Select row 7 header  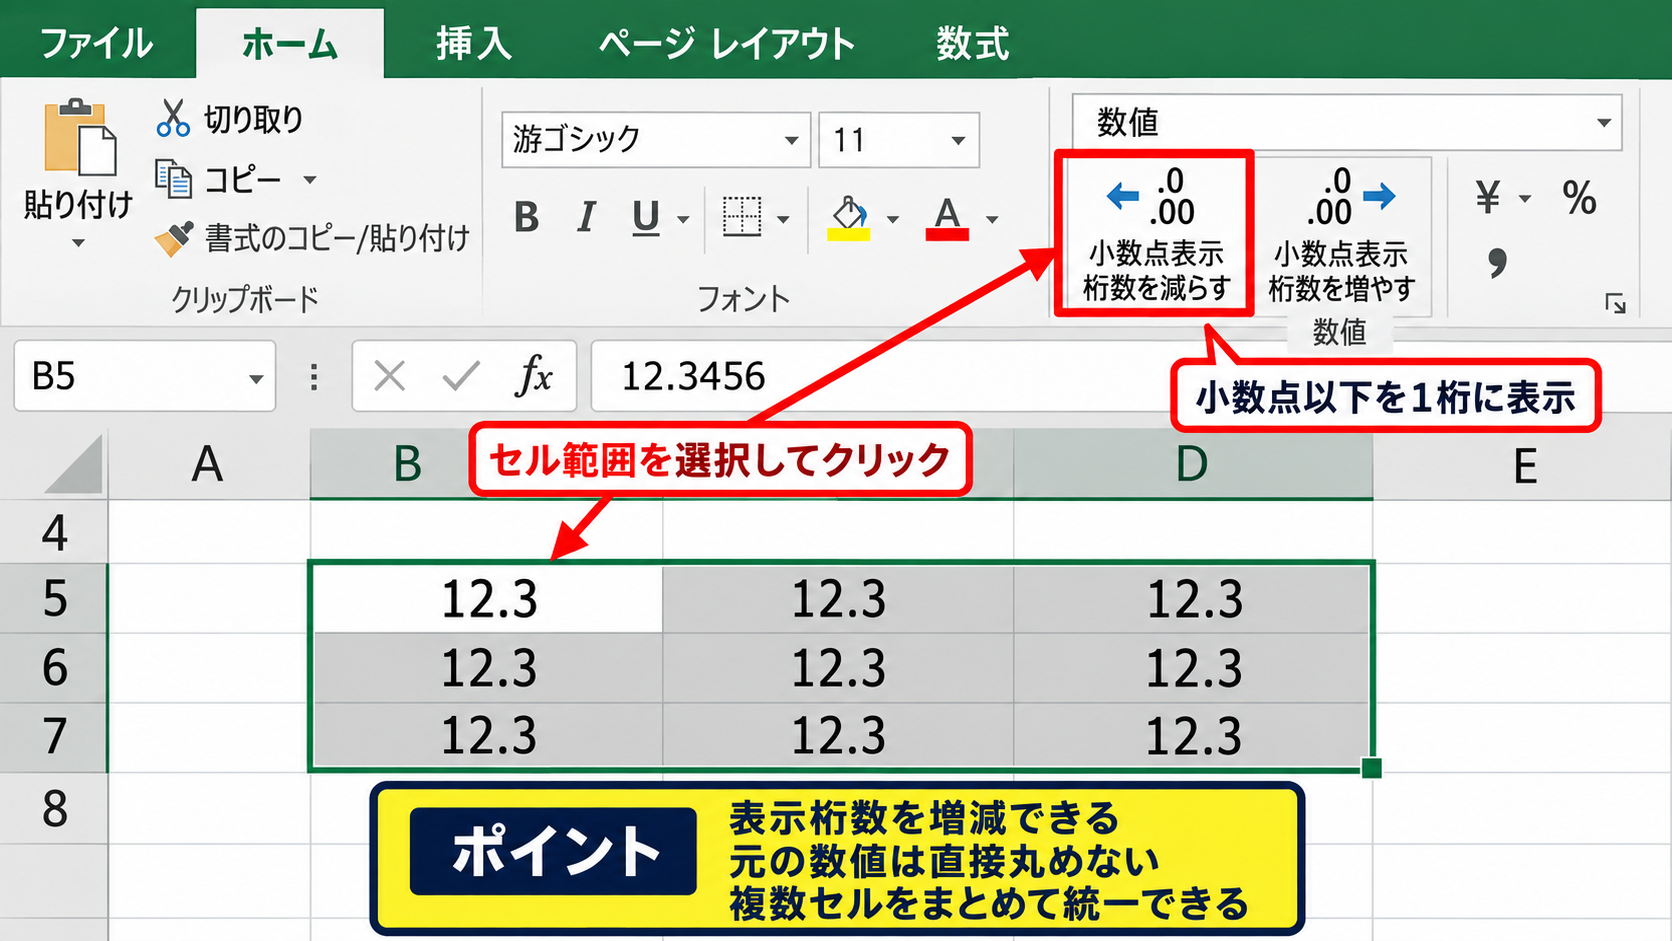pos(54,736)
